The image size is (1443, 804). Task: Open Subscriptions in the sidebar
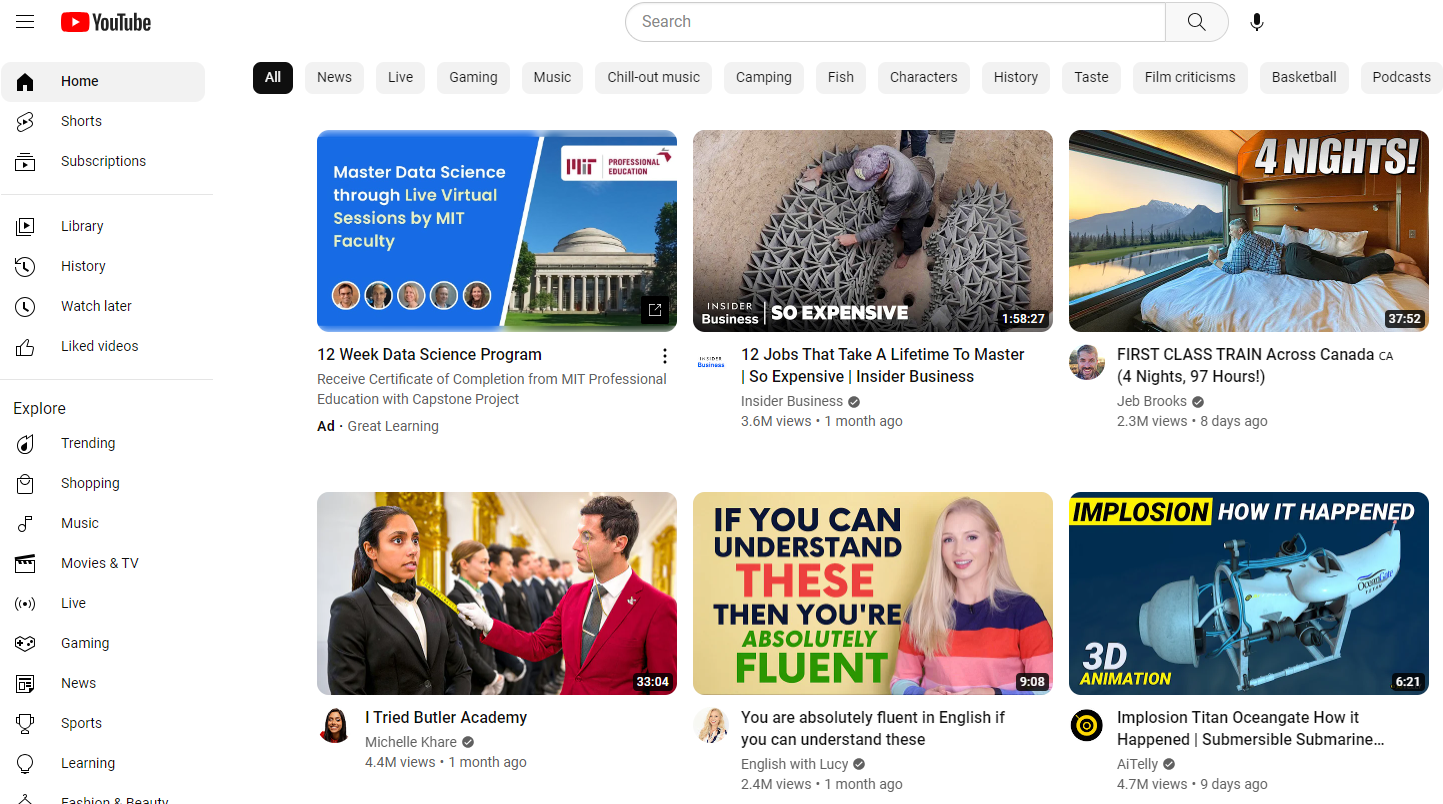(103, 161)
